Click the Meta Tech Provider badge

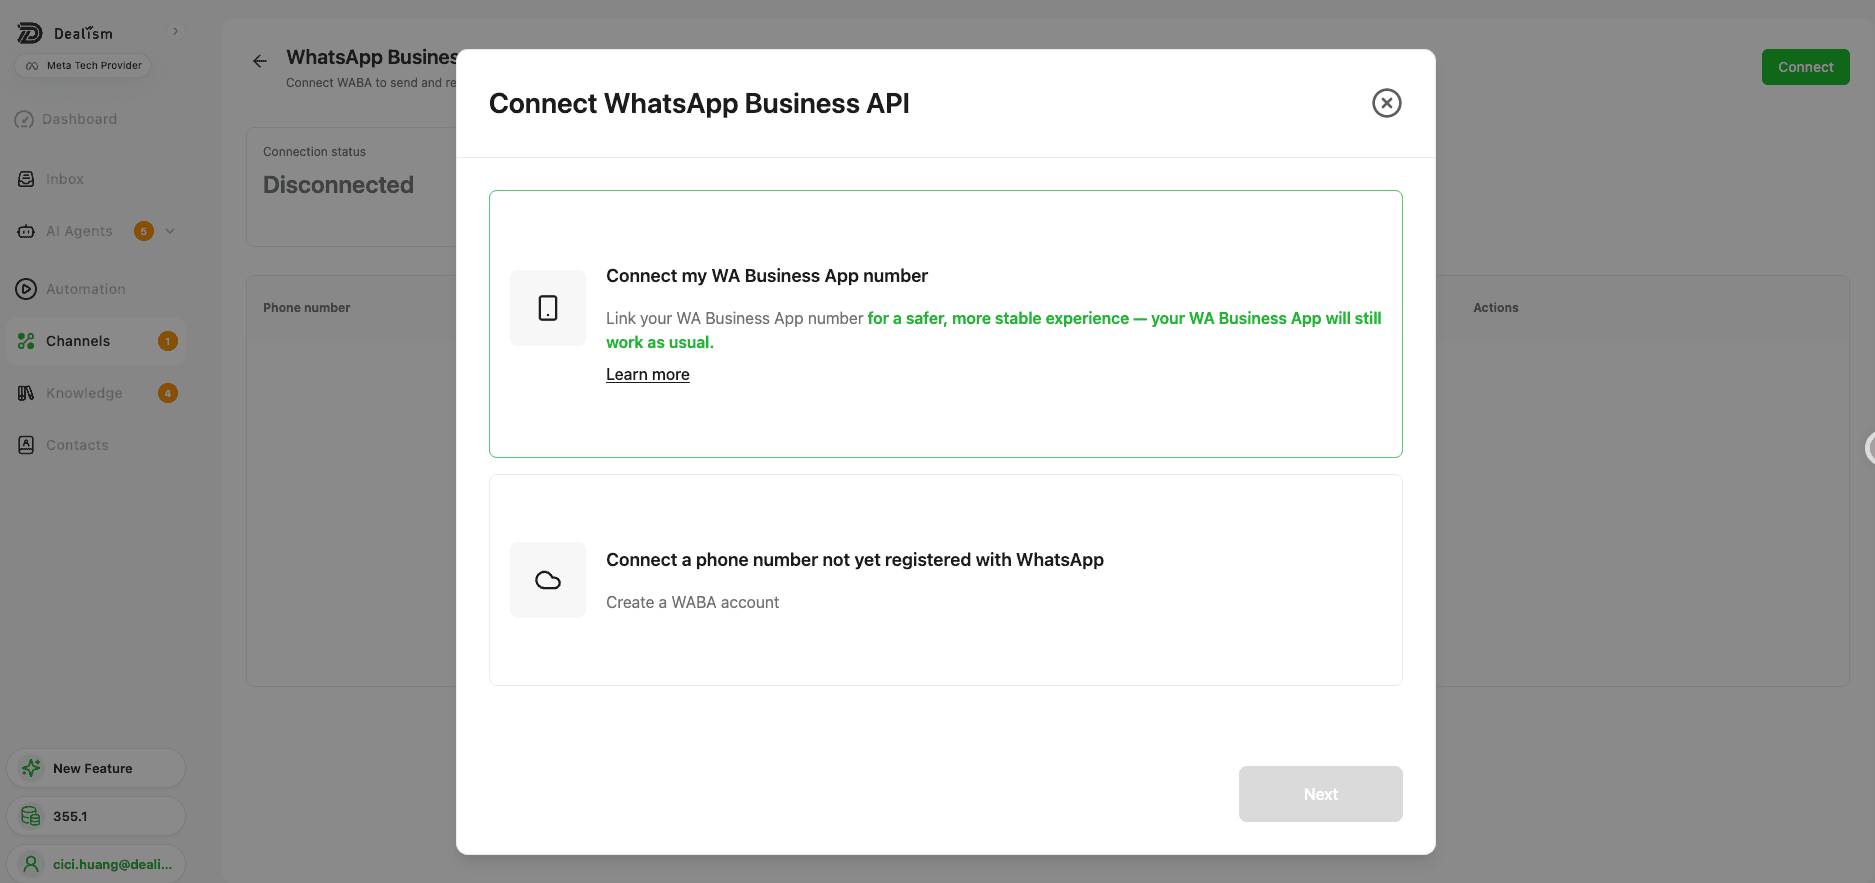(83, 66)
